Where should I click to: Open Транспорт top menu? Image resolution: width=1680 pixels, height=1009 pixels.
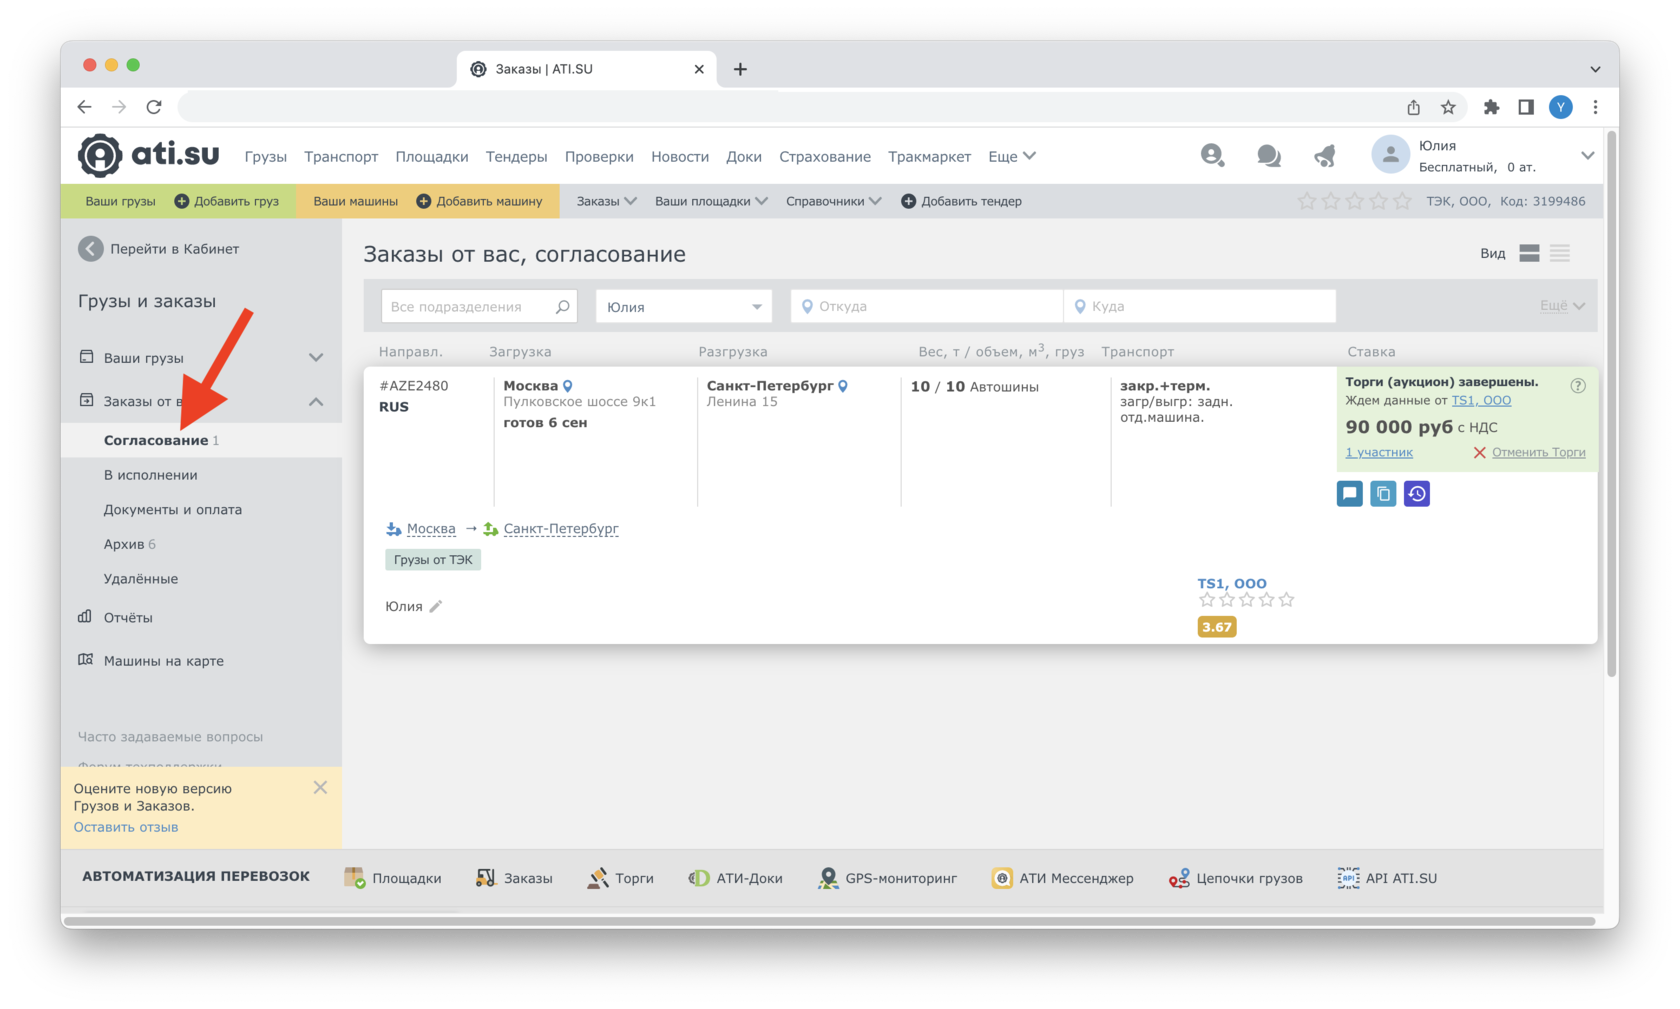(x=341, y=156)
